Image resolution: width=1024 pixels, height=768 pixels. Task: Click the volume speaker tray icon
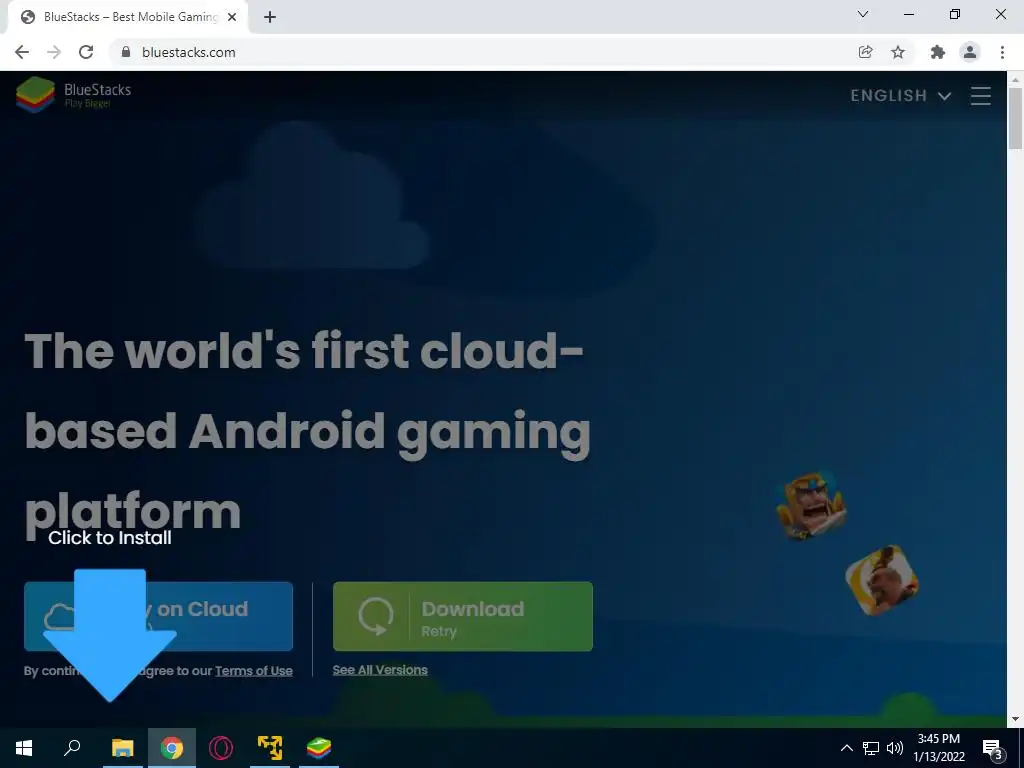(x=895, y=748)
